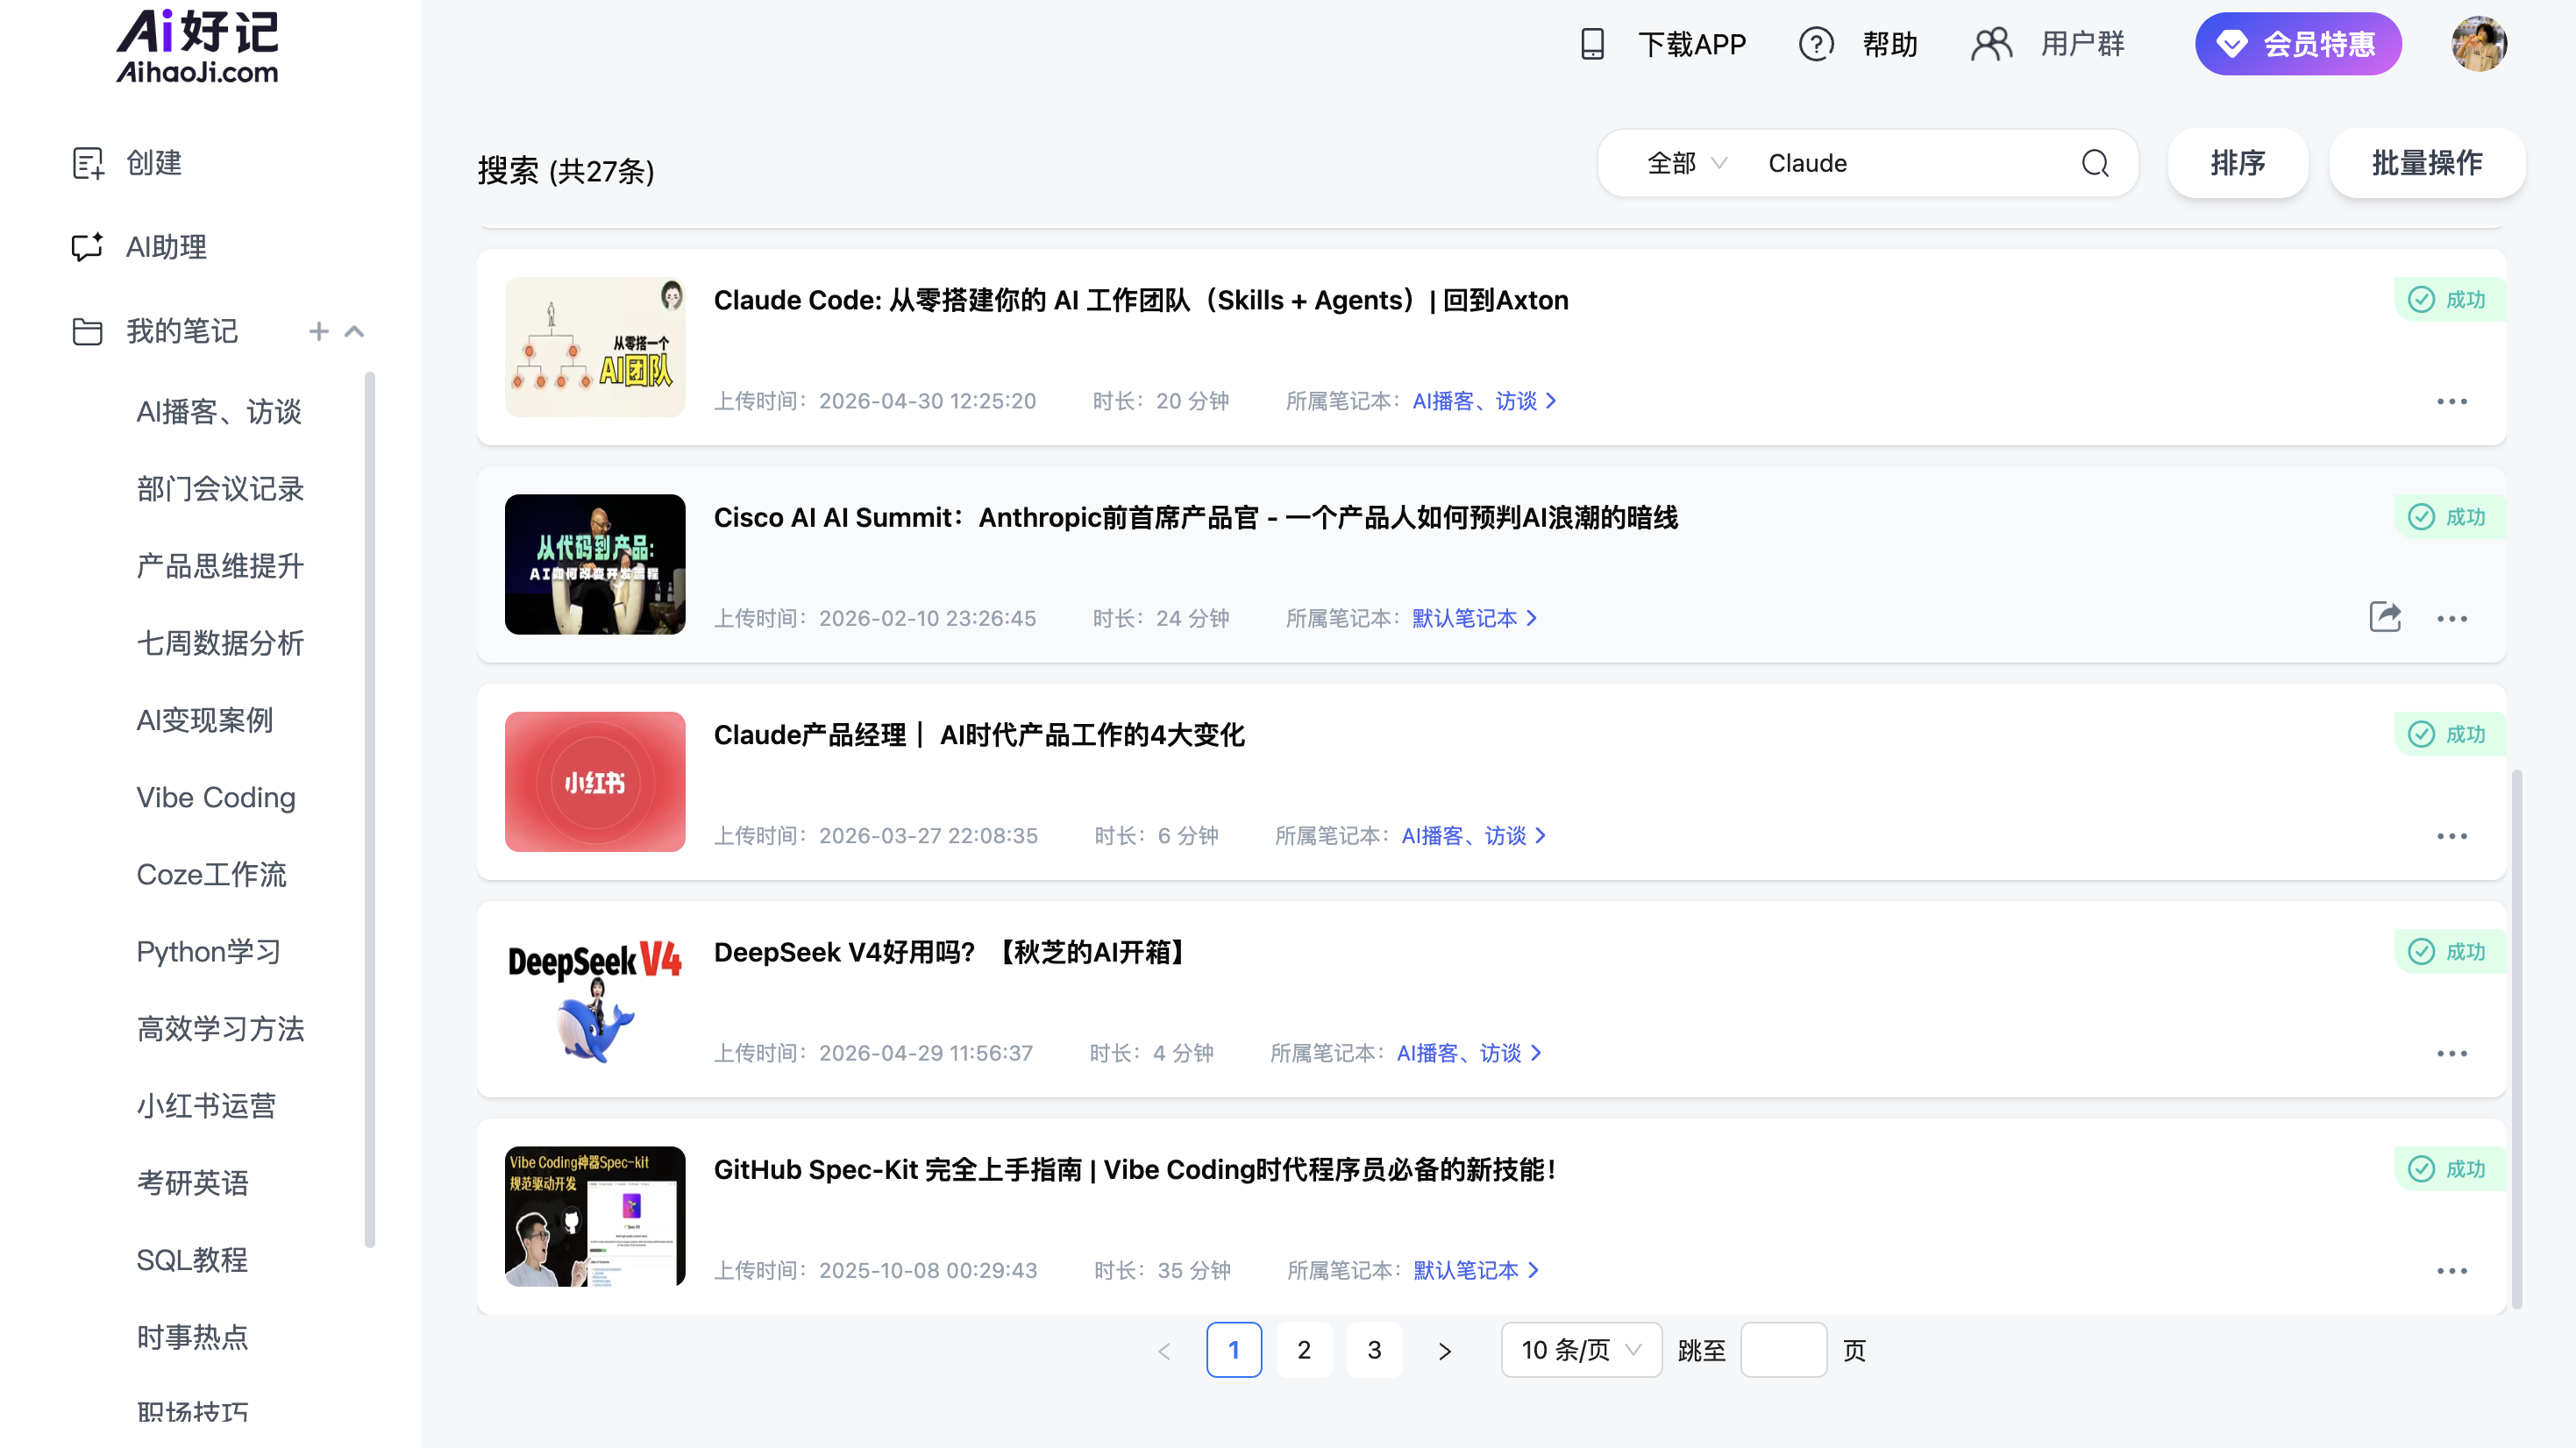Viewport: 2576px width, 1448px height.
Task: Click the 创建 create note icon
Action: pos(88,163)
